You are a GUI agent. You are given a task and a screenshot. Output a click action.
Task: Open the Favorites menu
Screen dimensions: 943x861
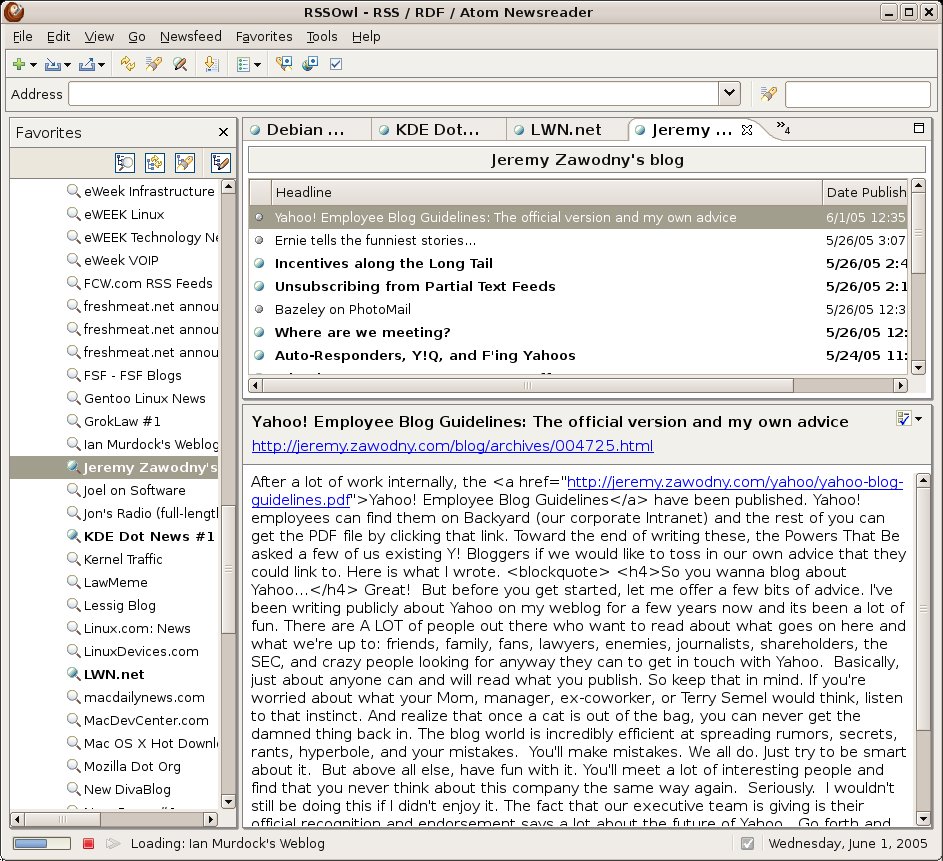(264, 37)
